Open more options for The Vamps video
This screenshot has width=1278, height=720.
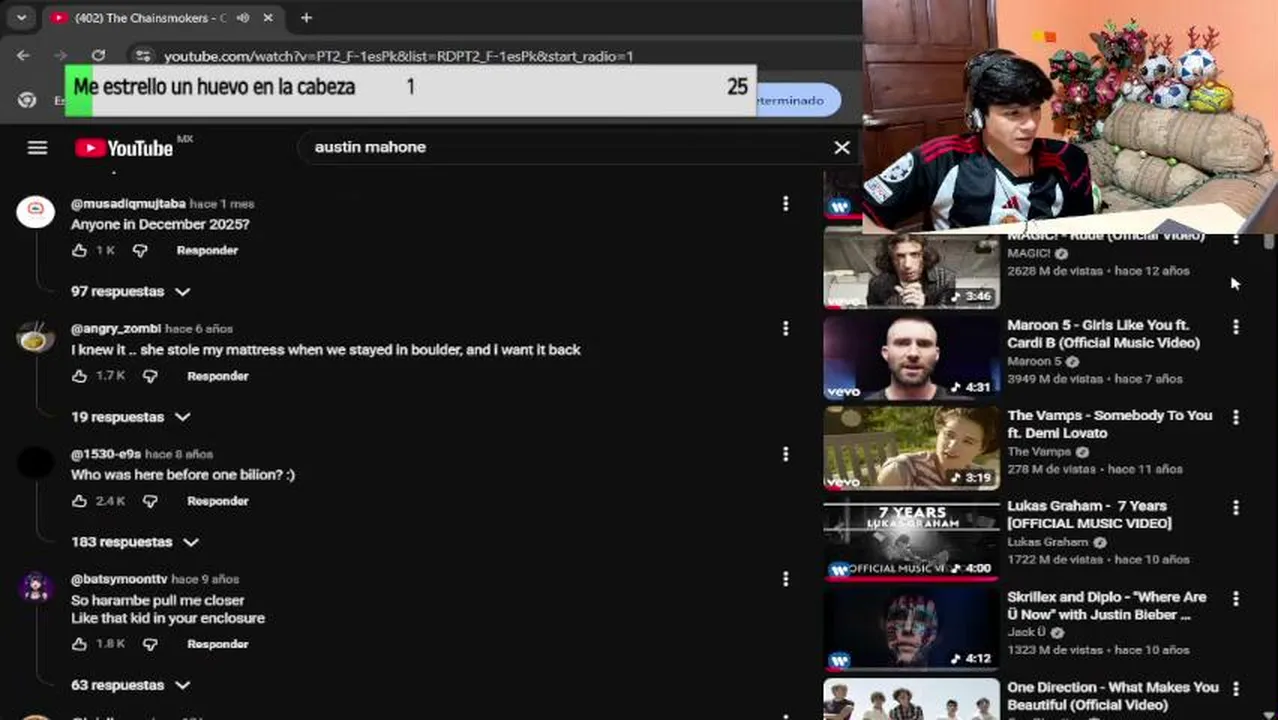(1236, 417)
